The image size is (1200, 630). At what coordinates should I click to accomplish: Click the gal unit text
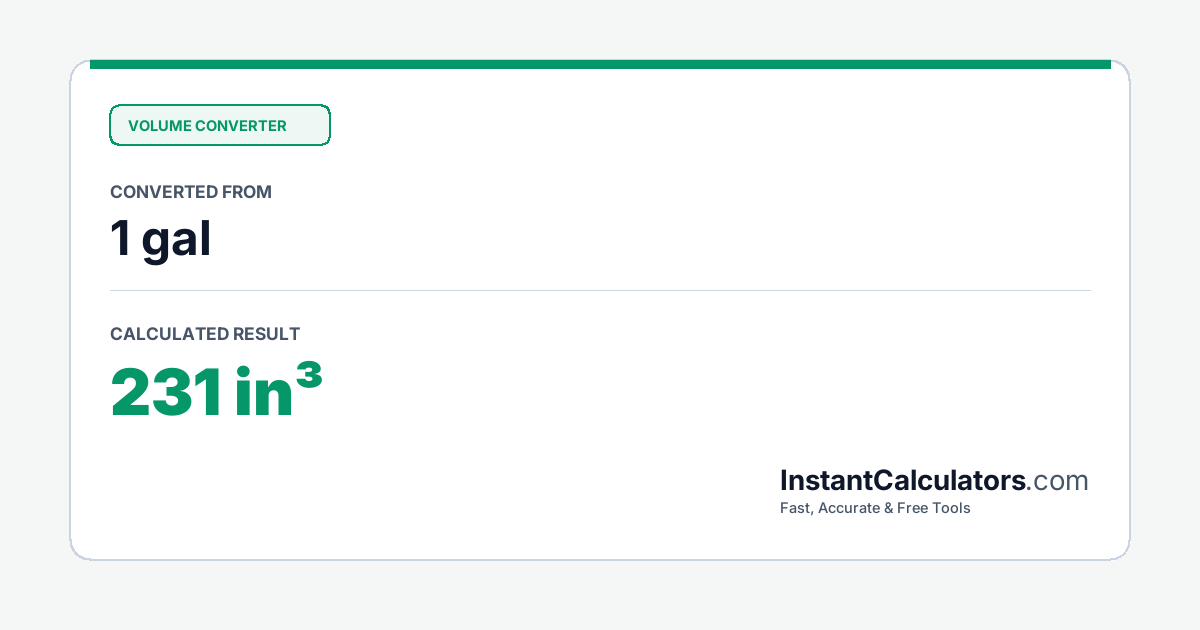[x=176, y=242]
